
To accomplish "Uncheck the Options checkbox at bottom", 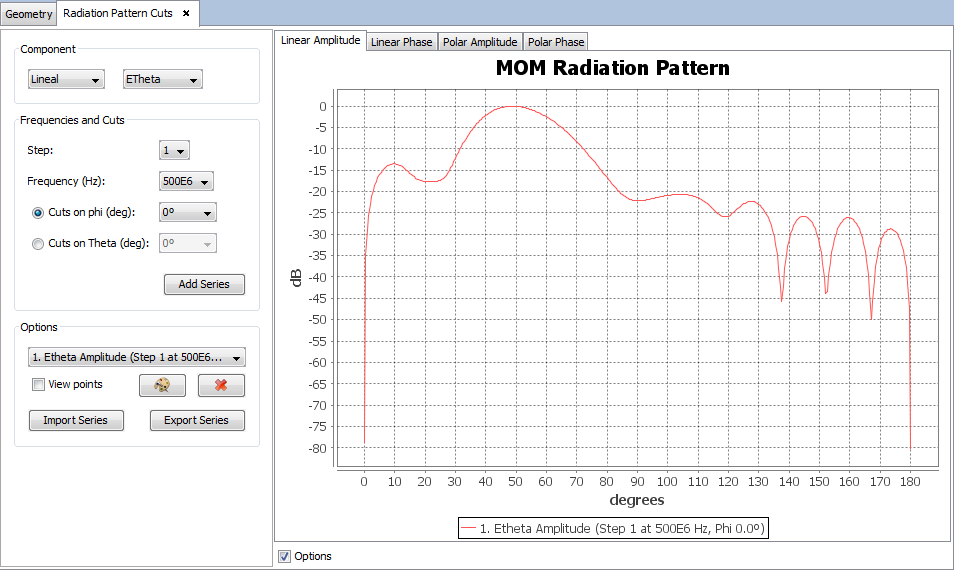I will click(285, 556).
